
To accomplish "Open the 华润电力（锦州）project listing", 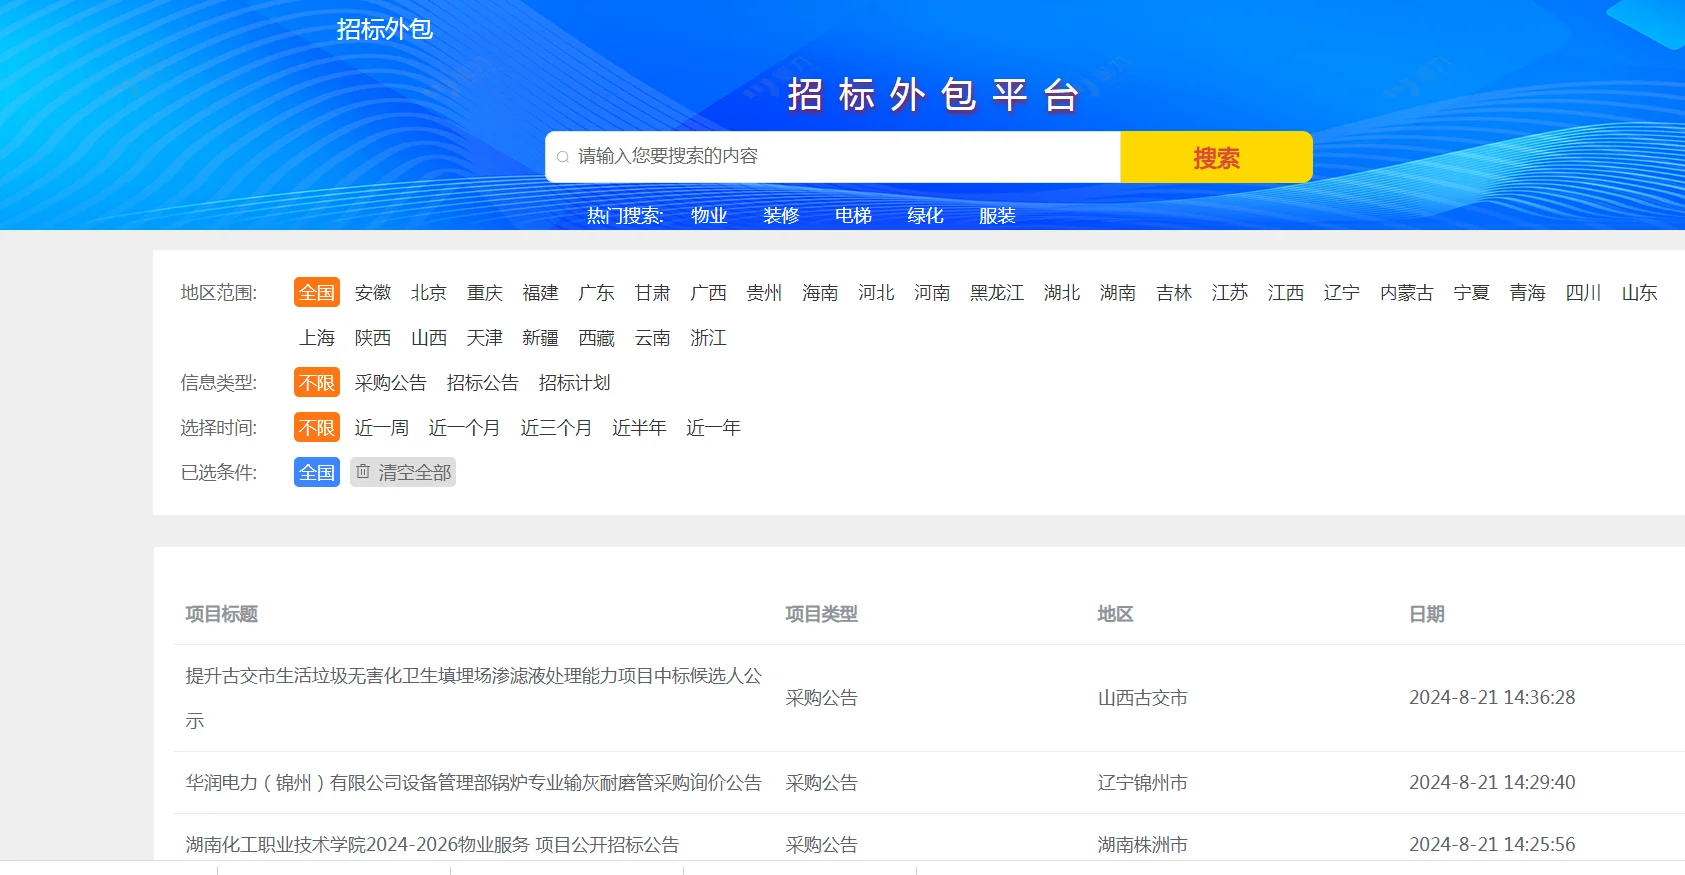I will click(474, 782).
